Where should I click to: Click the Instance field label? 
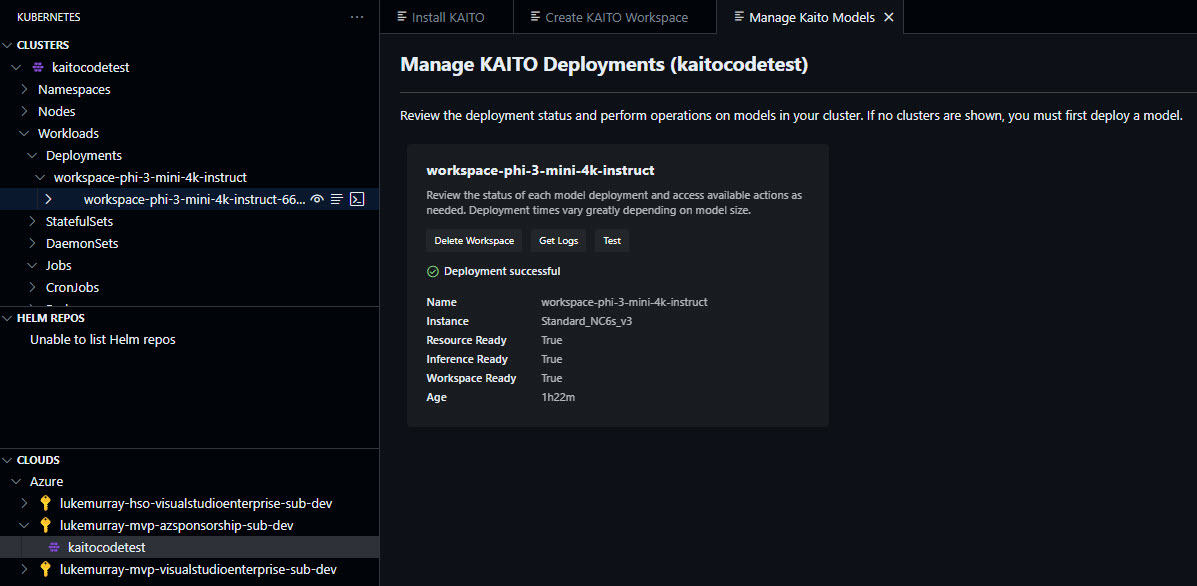coord(447,321)
